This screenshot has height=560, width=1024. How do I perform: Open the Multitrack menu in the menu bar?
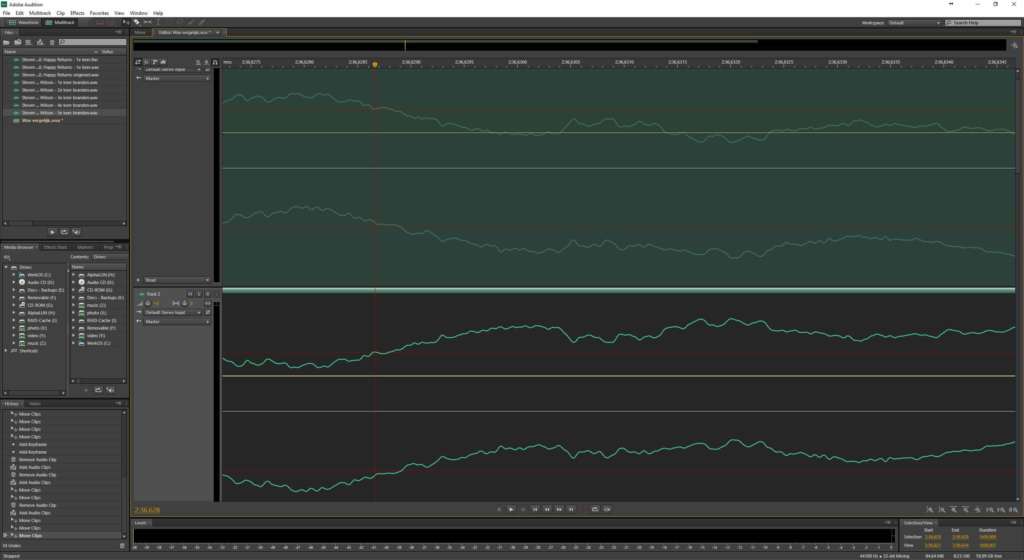coord(40,13)
